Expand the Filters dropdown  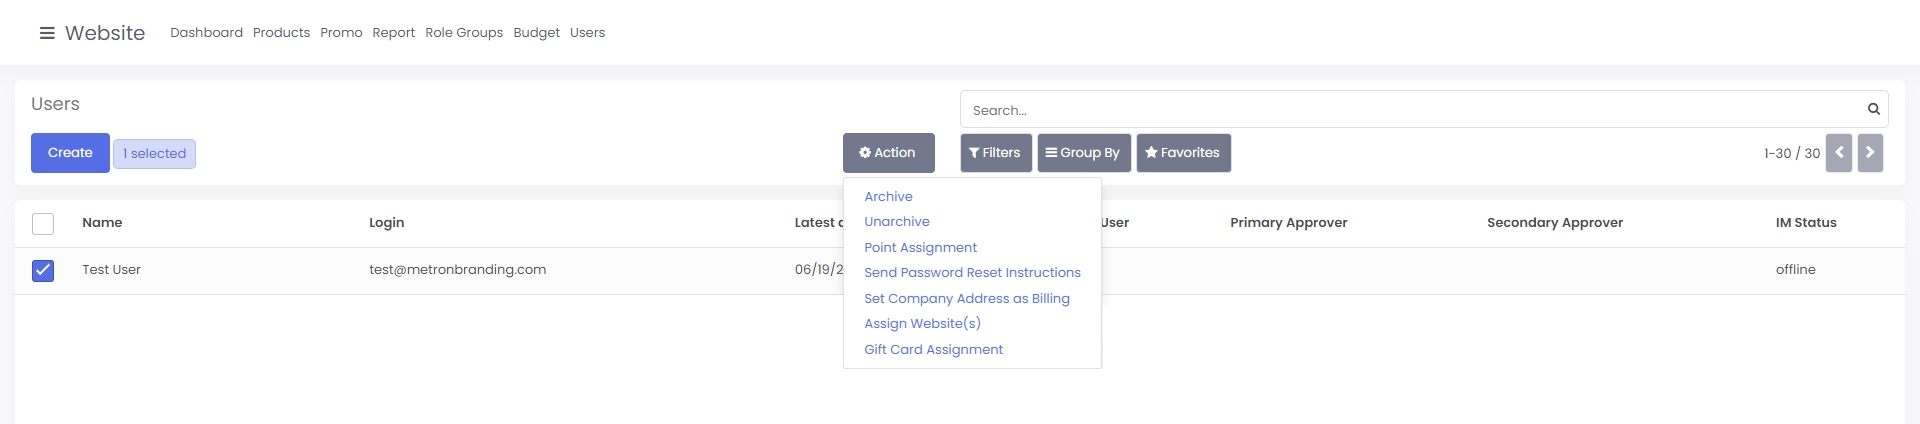coord(995,153)
